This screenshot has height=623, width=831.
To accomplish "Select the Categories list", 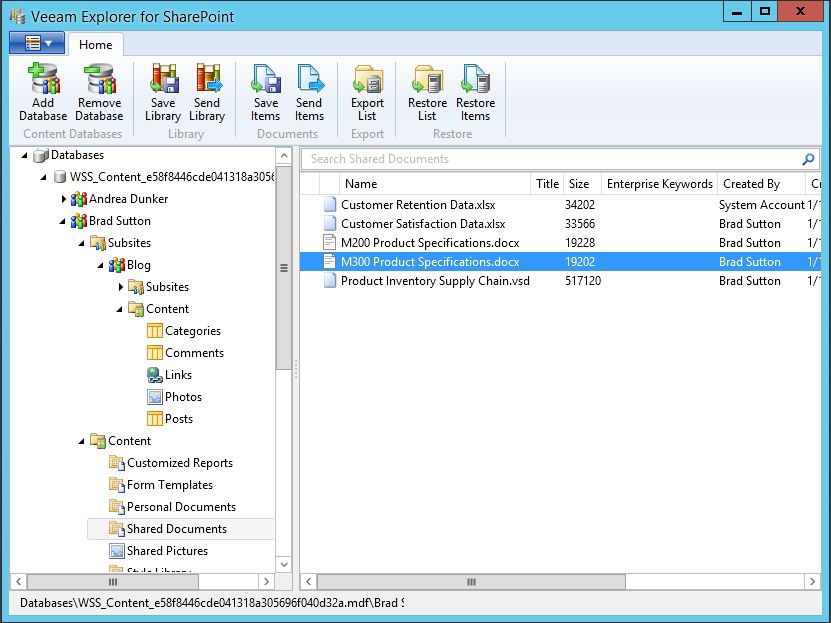I will 184,331.
